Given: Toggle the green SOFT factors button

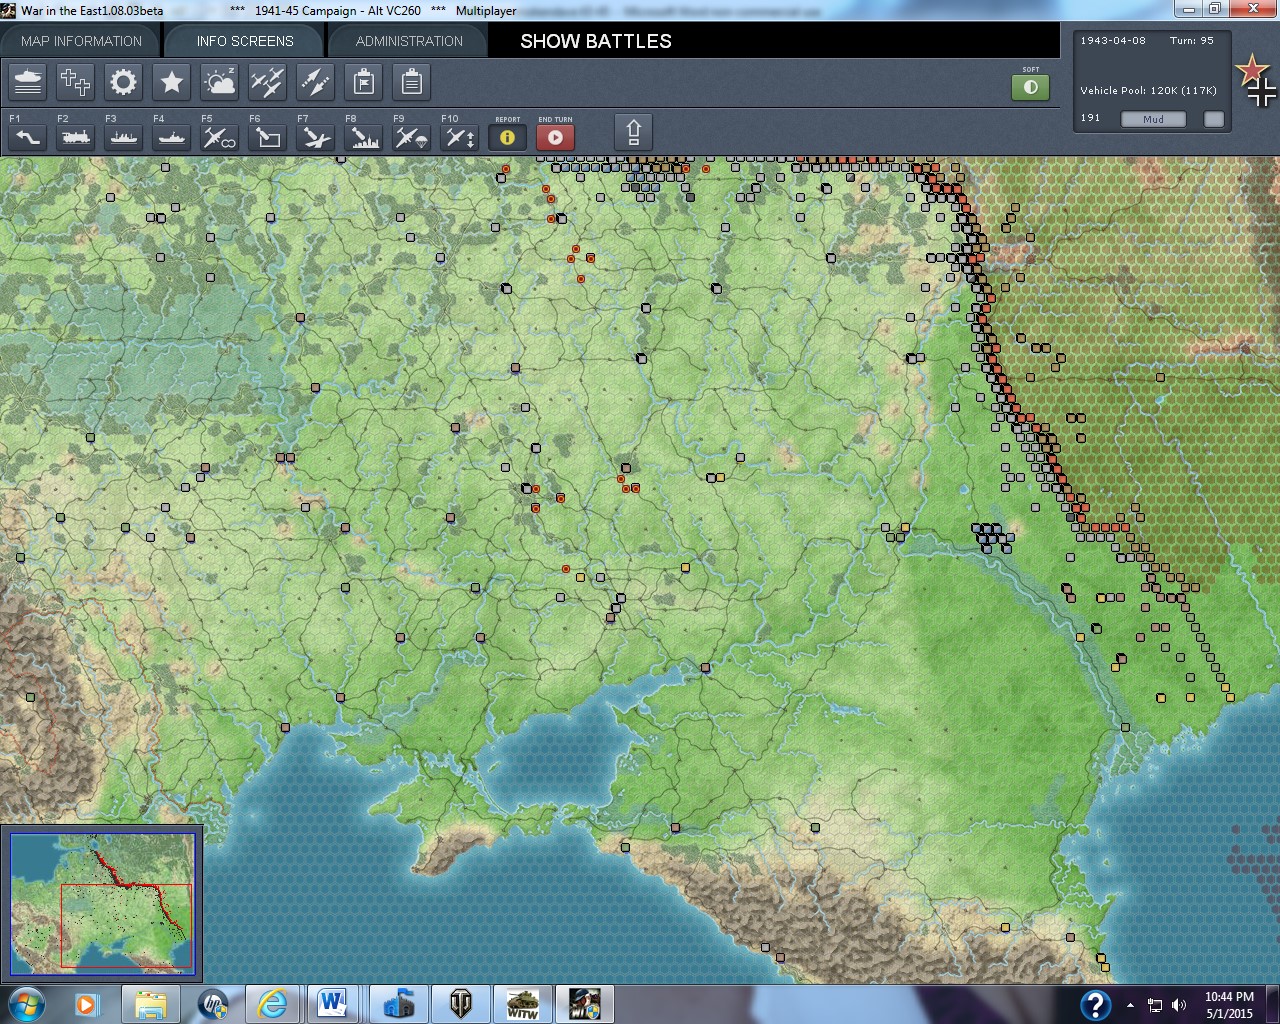Looking at the screenshot, I should [1031, 87].
